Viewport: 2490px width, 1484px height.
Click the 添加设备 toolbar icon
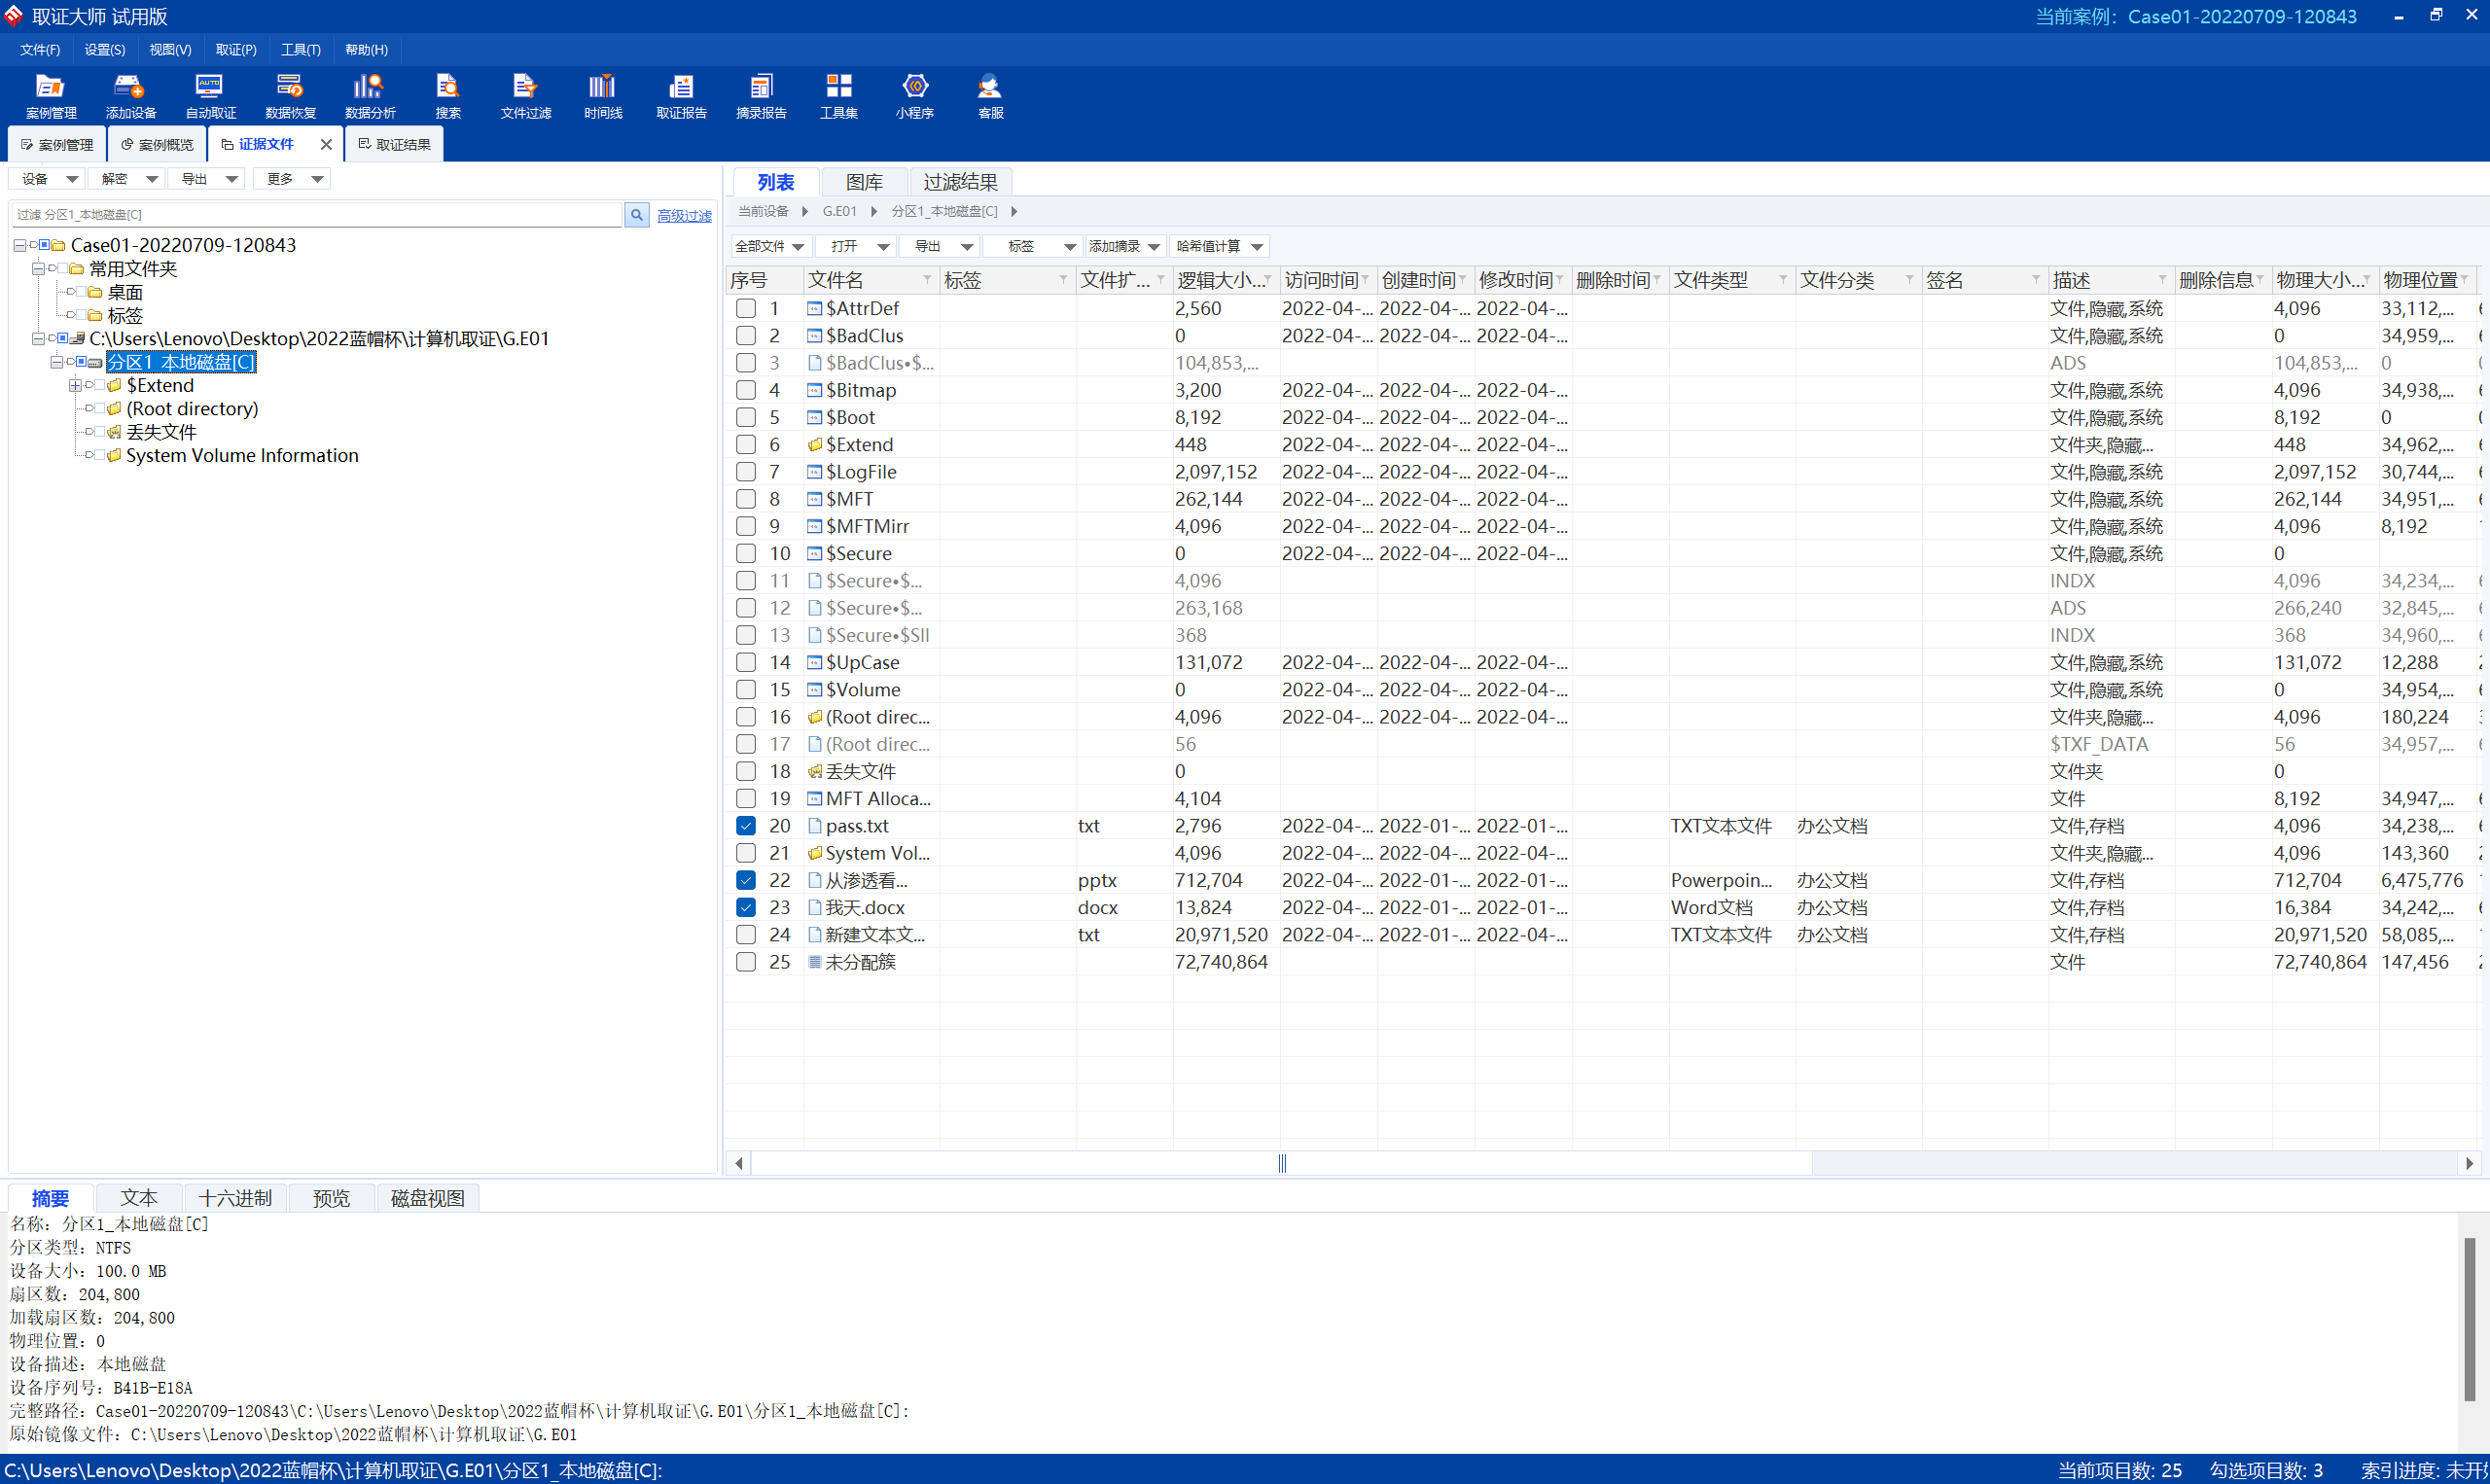(x=130, y=96)
